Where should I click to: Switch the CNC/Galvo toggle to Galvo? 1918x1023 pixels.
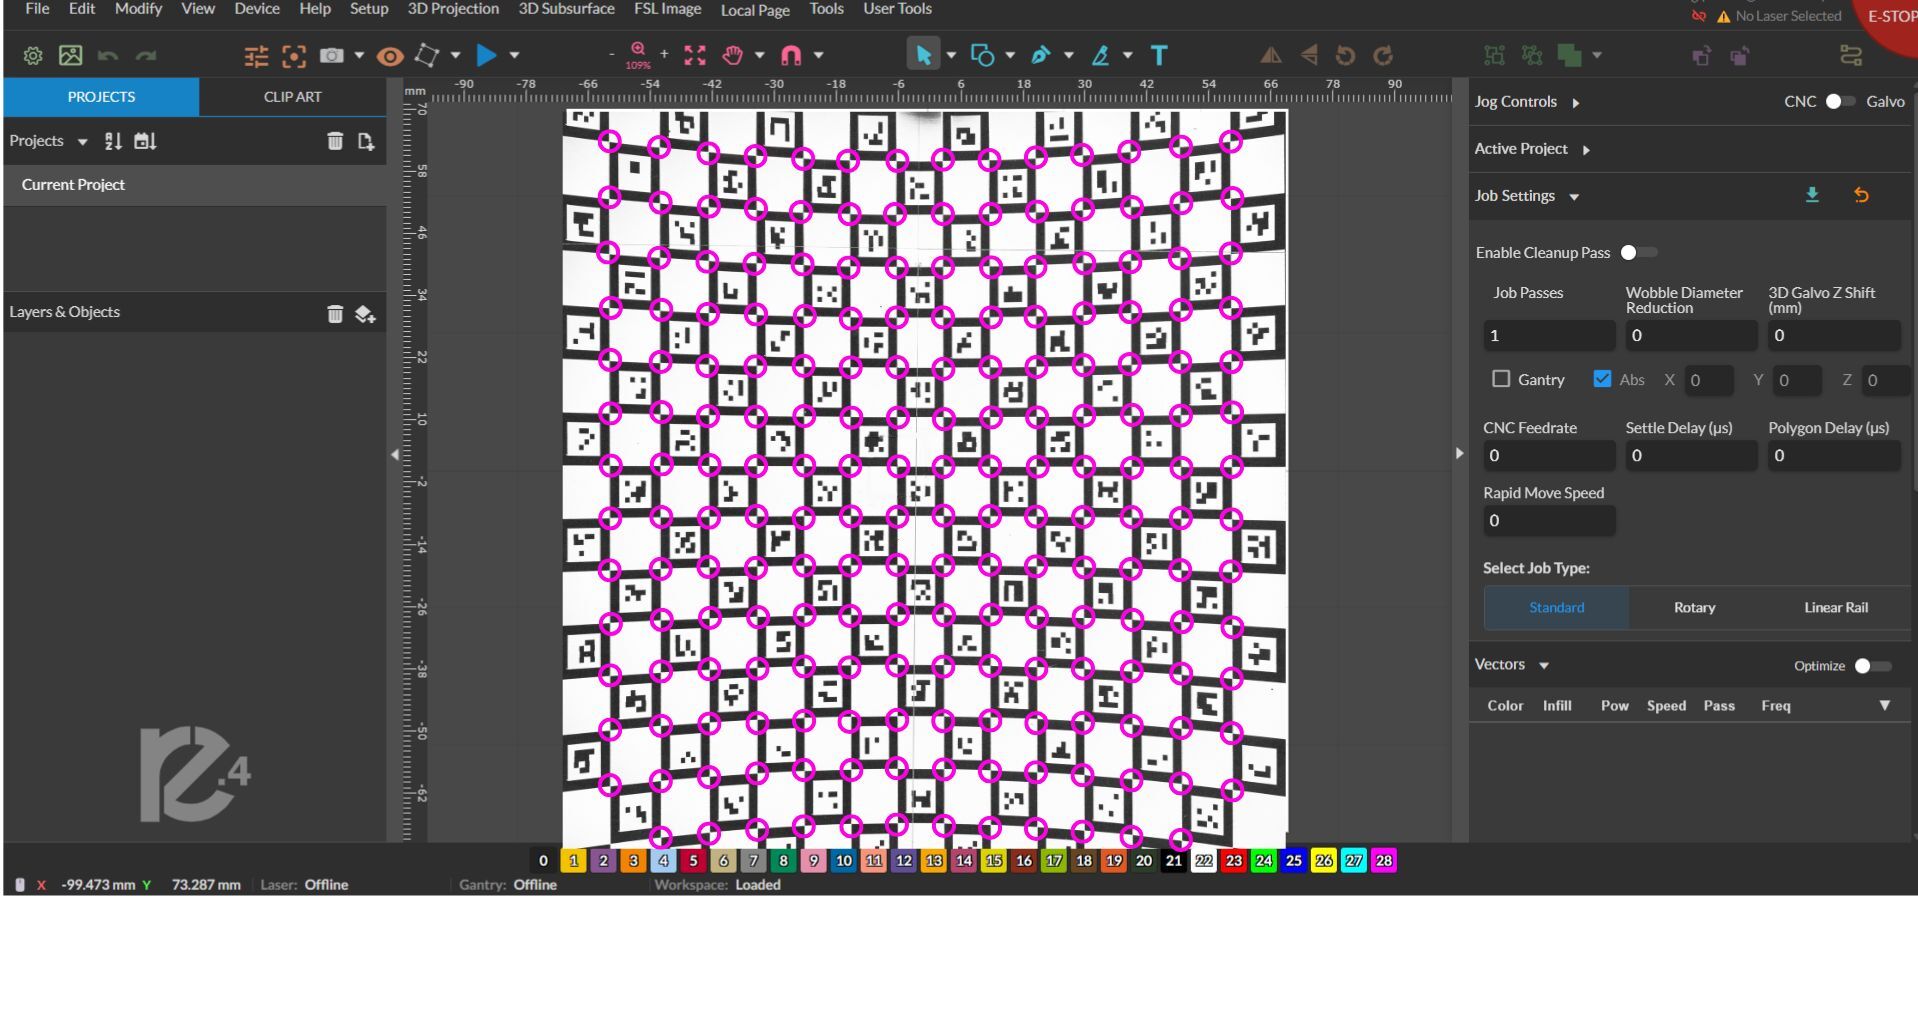click(x=1842, y=101)
